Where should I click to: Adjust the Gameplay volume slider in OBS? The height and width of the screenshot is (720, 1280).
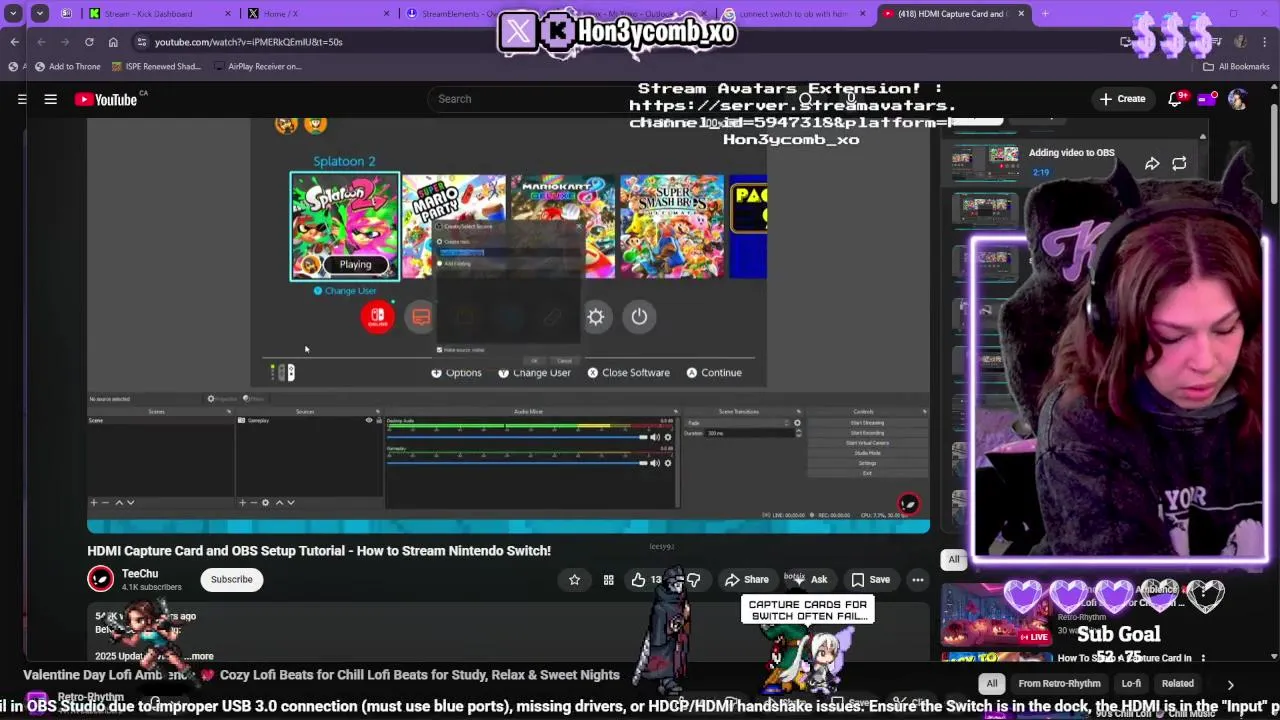click(517, 463)
